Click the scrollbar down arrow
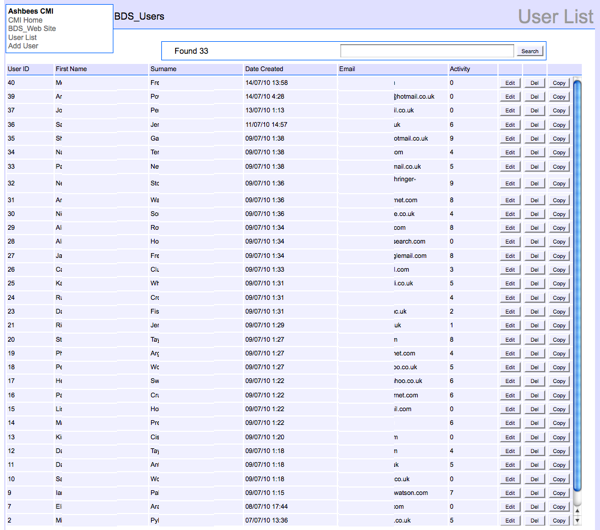The width and height of the screenshot is (600, 530). coord(577,520)
